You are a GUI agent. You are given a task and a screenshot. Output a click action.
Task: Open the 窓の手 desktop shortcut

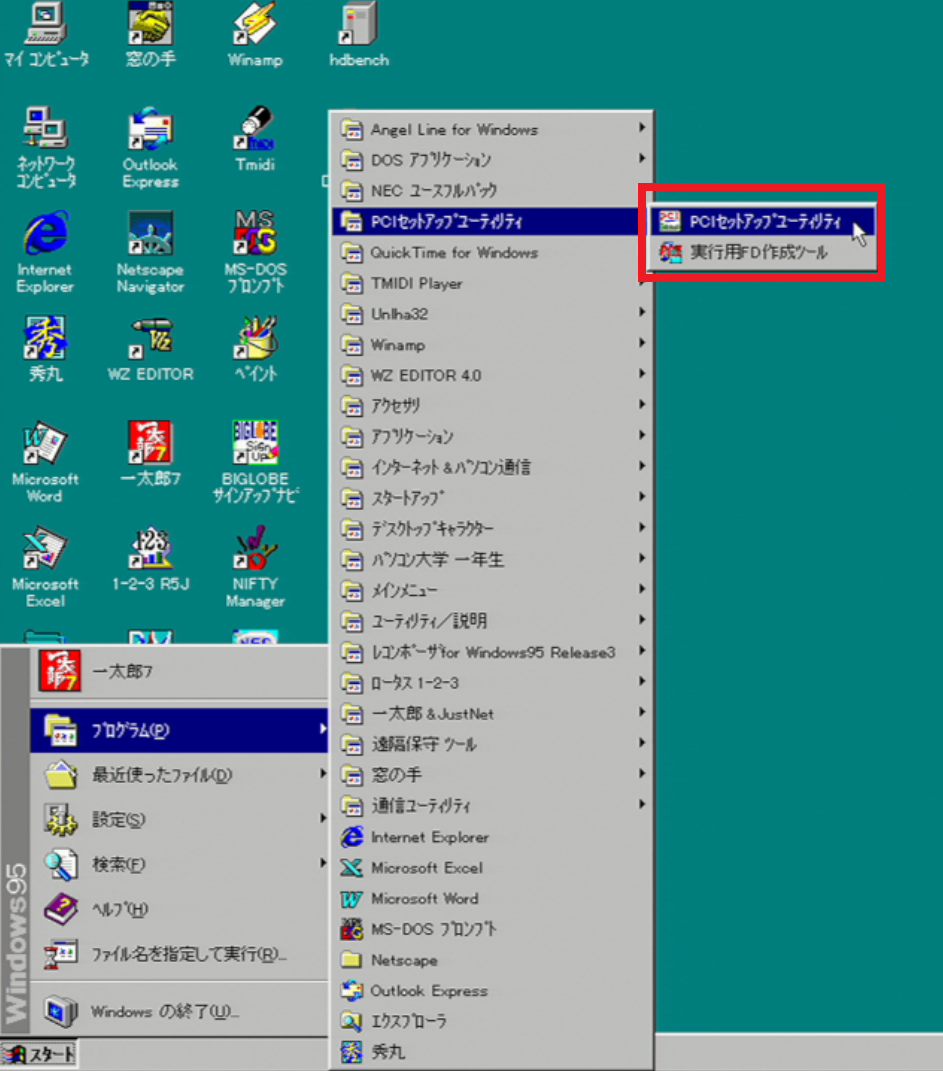click(x=150, y=34)
